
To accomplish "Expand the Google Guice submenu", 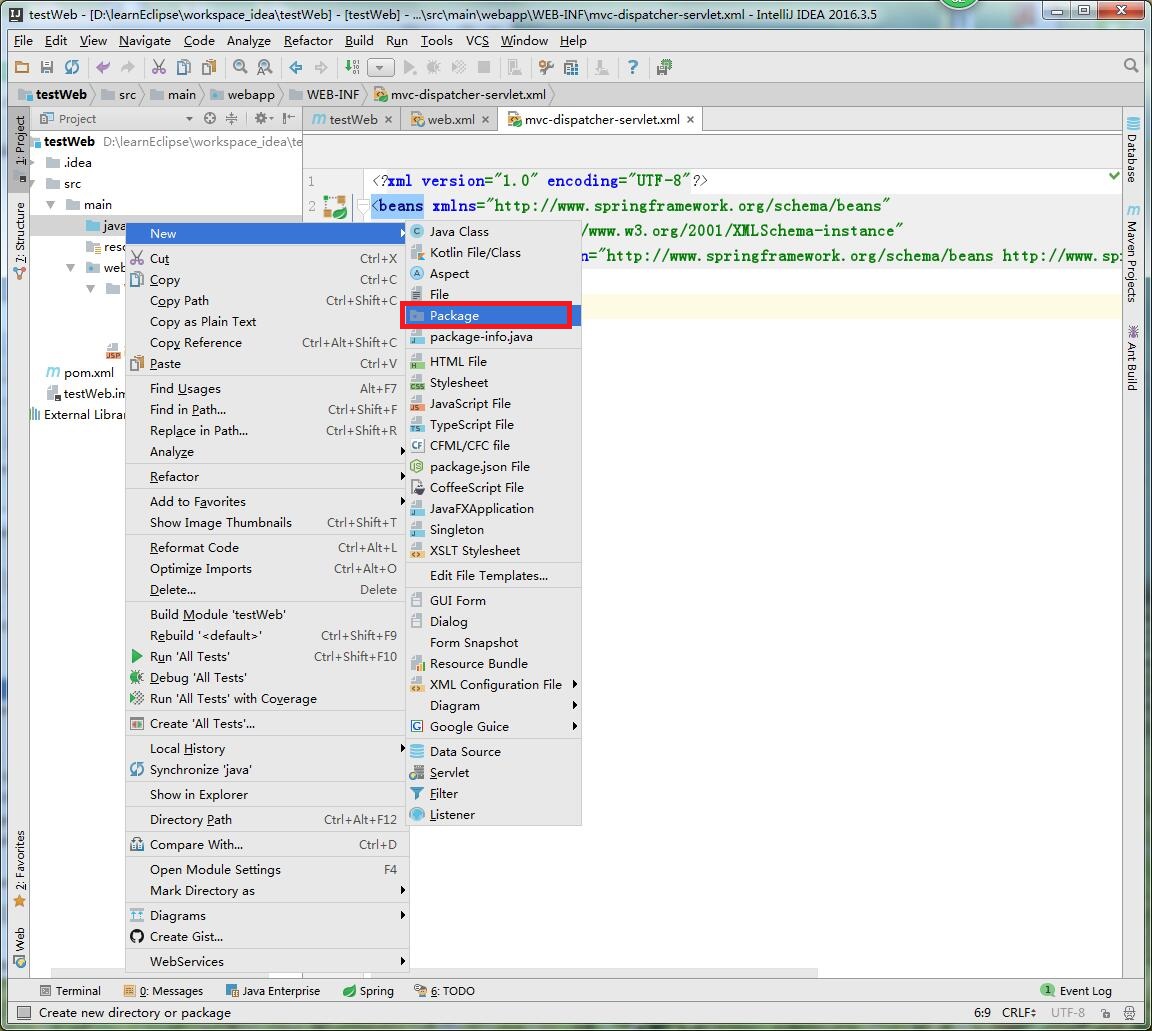I will pos(493,726).
